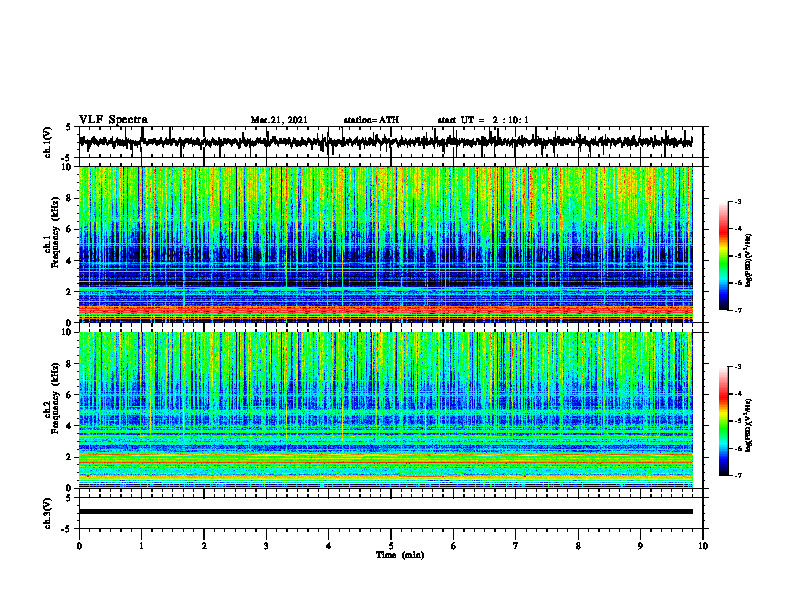The image size is (792, 612).
Task: Click the ch.1 color scale log(PSD) unit label
Action: 749,260
